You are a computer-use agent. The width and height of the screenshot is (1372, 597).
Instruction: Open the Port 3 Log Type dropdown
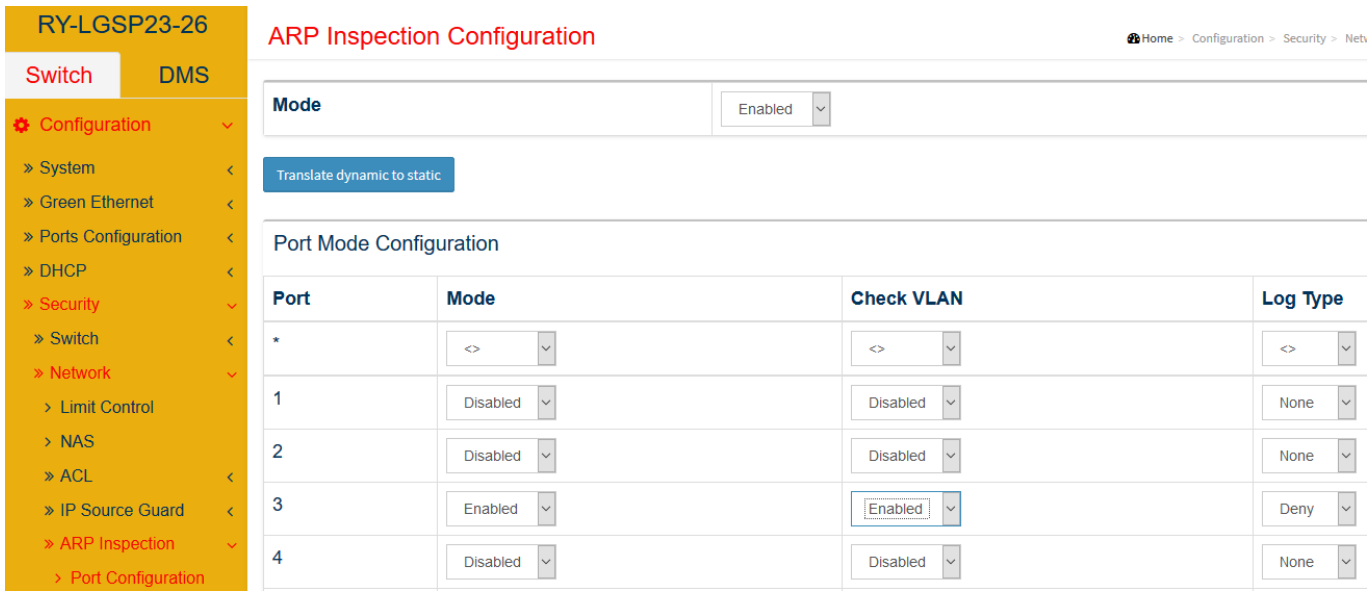pos(1309,508)
